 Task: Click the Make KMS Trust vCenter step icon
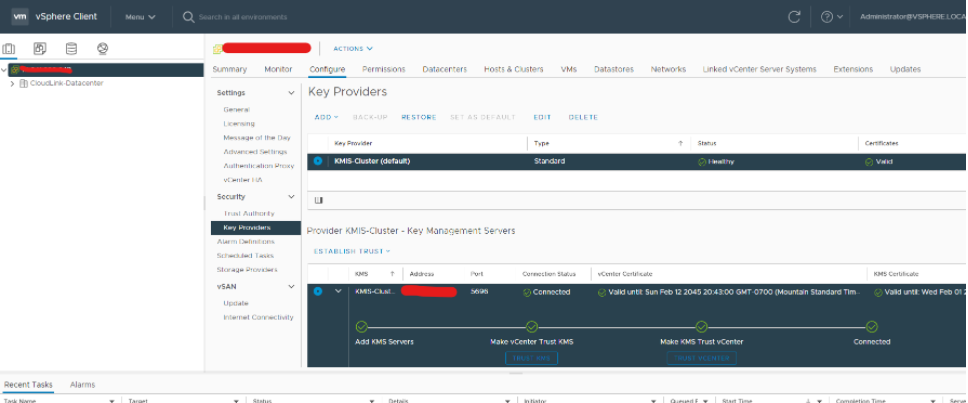701,326
